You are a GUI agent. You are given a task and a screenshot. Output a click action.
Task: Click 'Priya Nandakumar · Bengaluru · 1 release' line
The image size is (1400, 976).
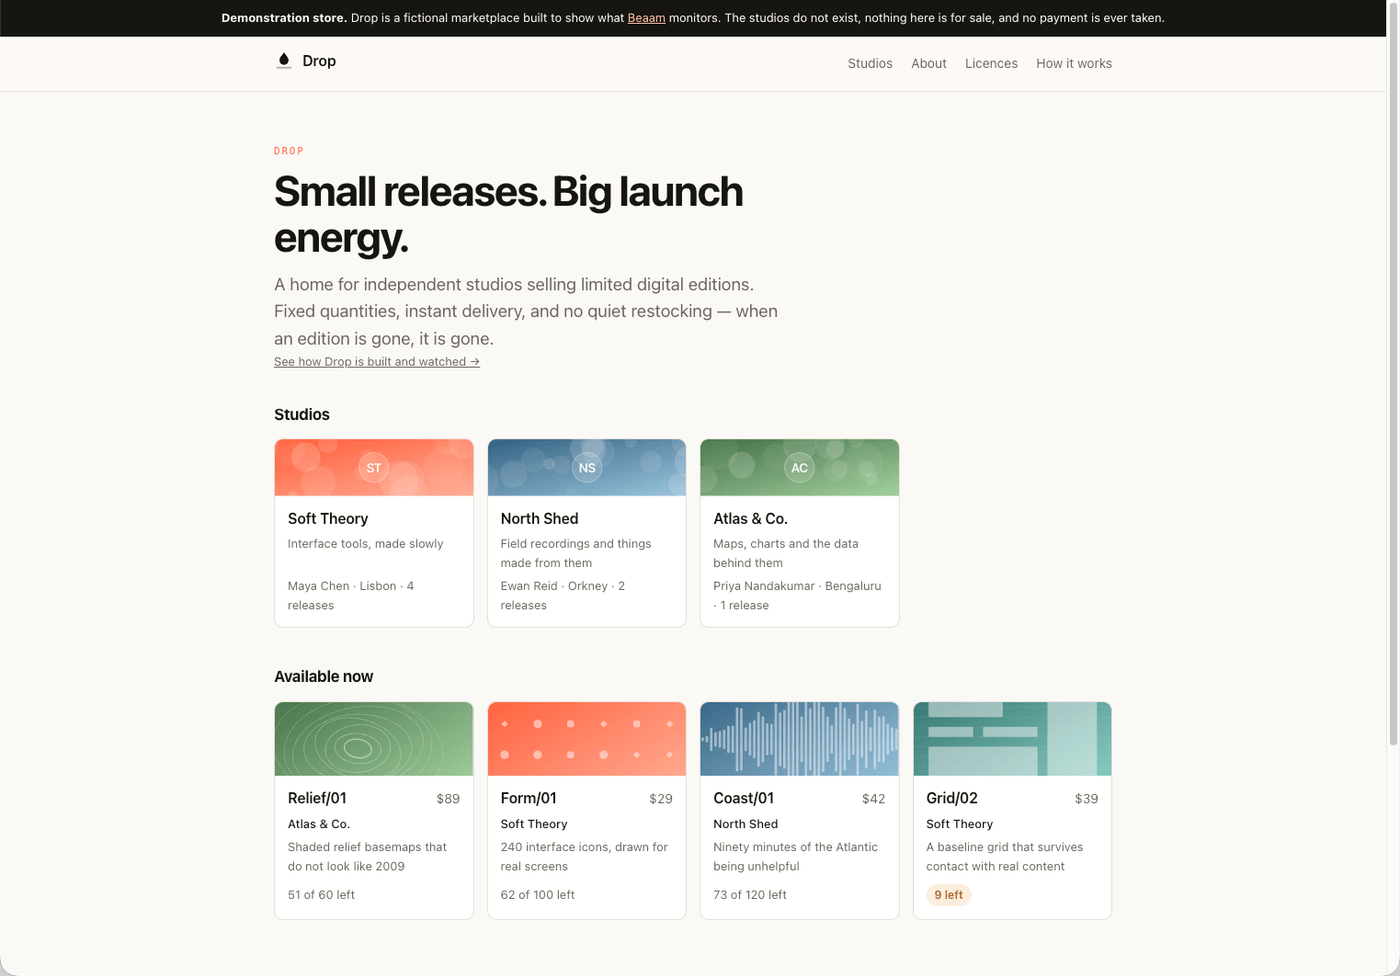click(797, 595)
